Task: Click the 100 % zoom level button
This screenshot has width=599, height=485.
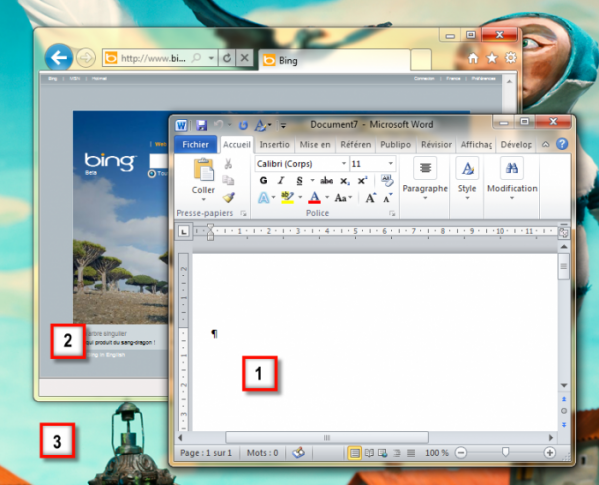Action: pyautogui.click(x=437, y=453)
